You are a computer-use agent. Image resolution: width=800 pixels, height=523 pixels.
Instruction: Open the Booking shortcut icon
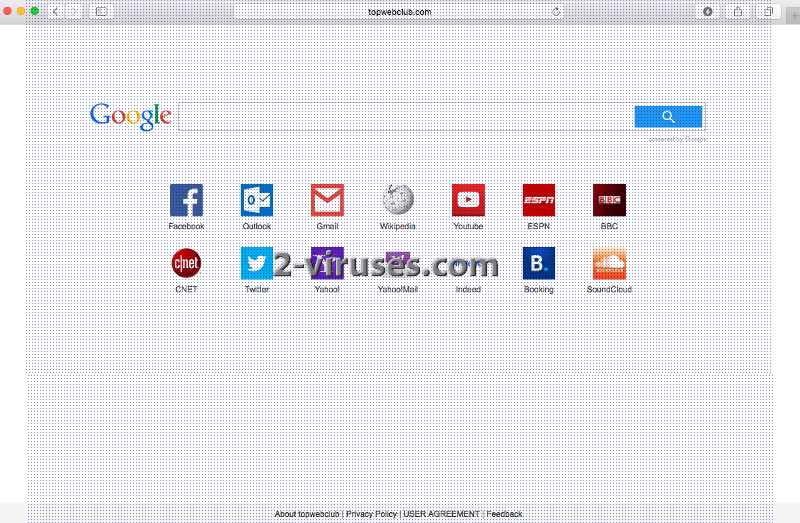(x=539, y=263)
